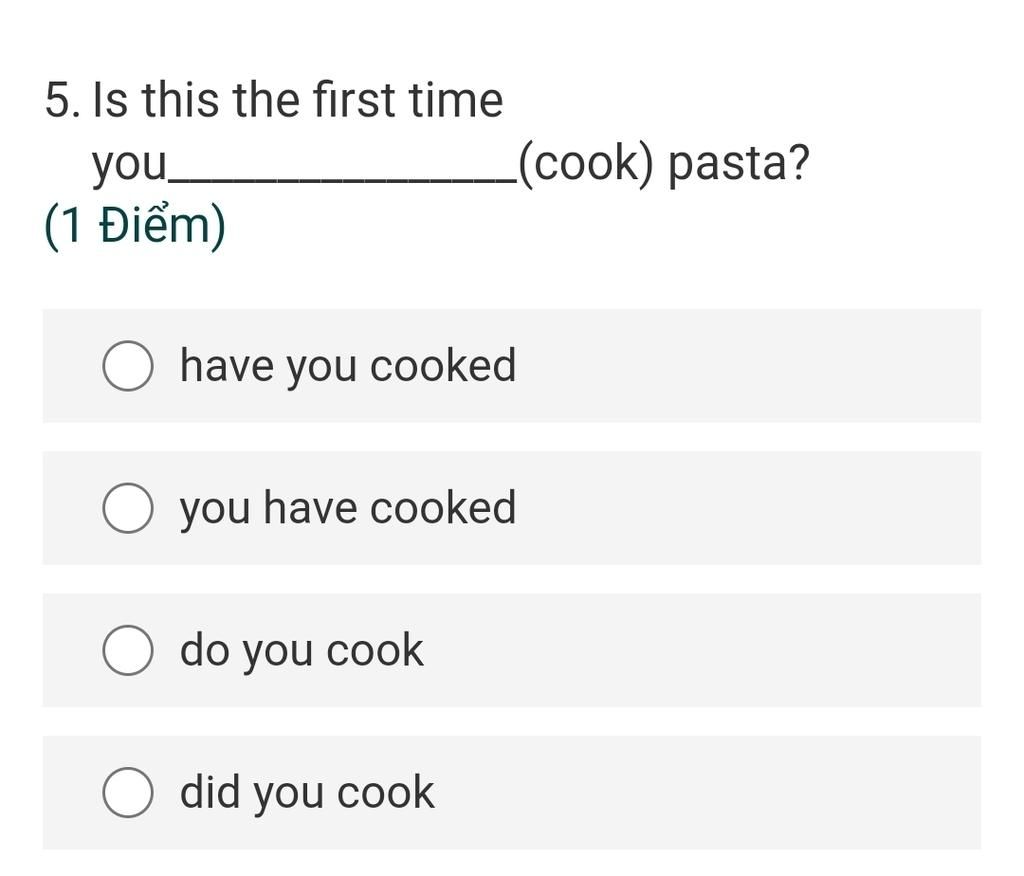
Task: Tap the "do you cook" option text
Action: (x=301, y=650)
